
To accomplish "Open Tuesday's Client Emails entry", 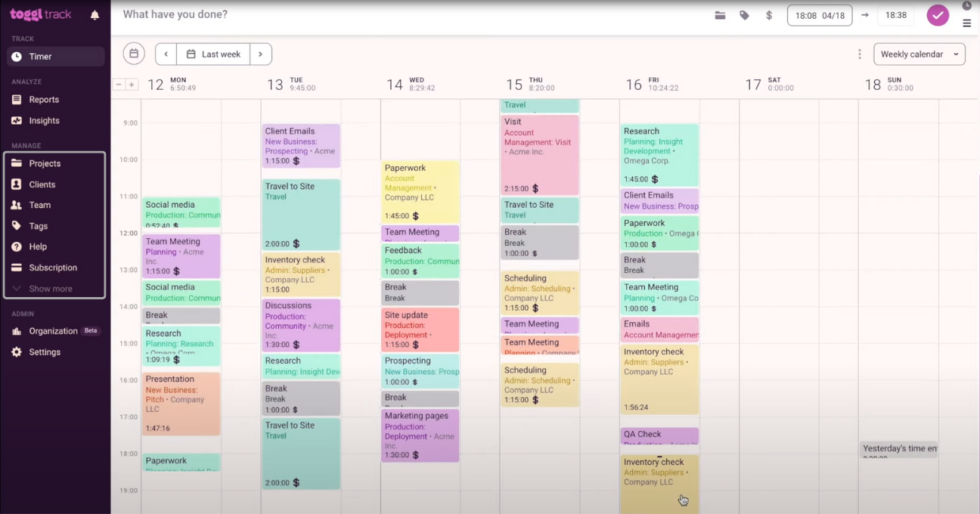I will pos(301,146).
